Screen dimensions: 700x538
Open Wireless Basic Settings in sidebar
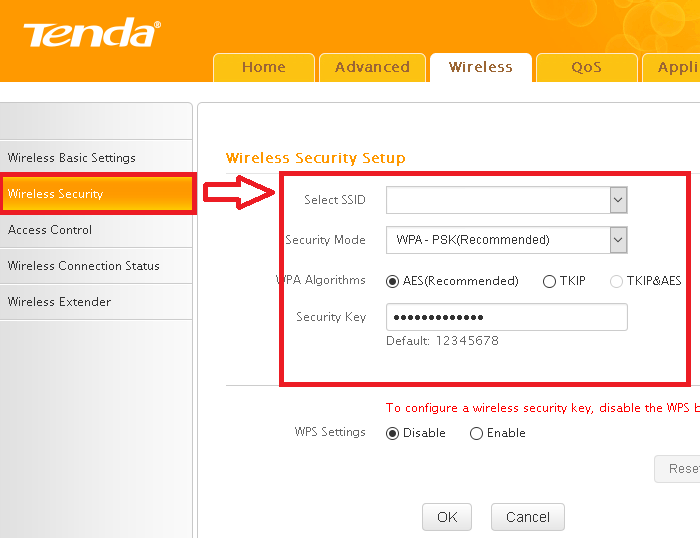click(x=96, y=158)
